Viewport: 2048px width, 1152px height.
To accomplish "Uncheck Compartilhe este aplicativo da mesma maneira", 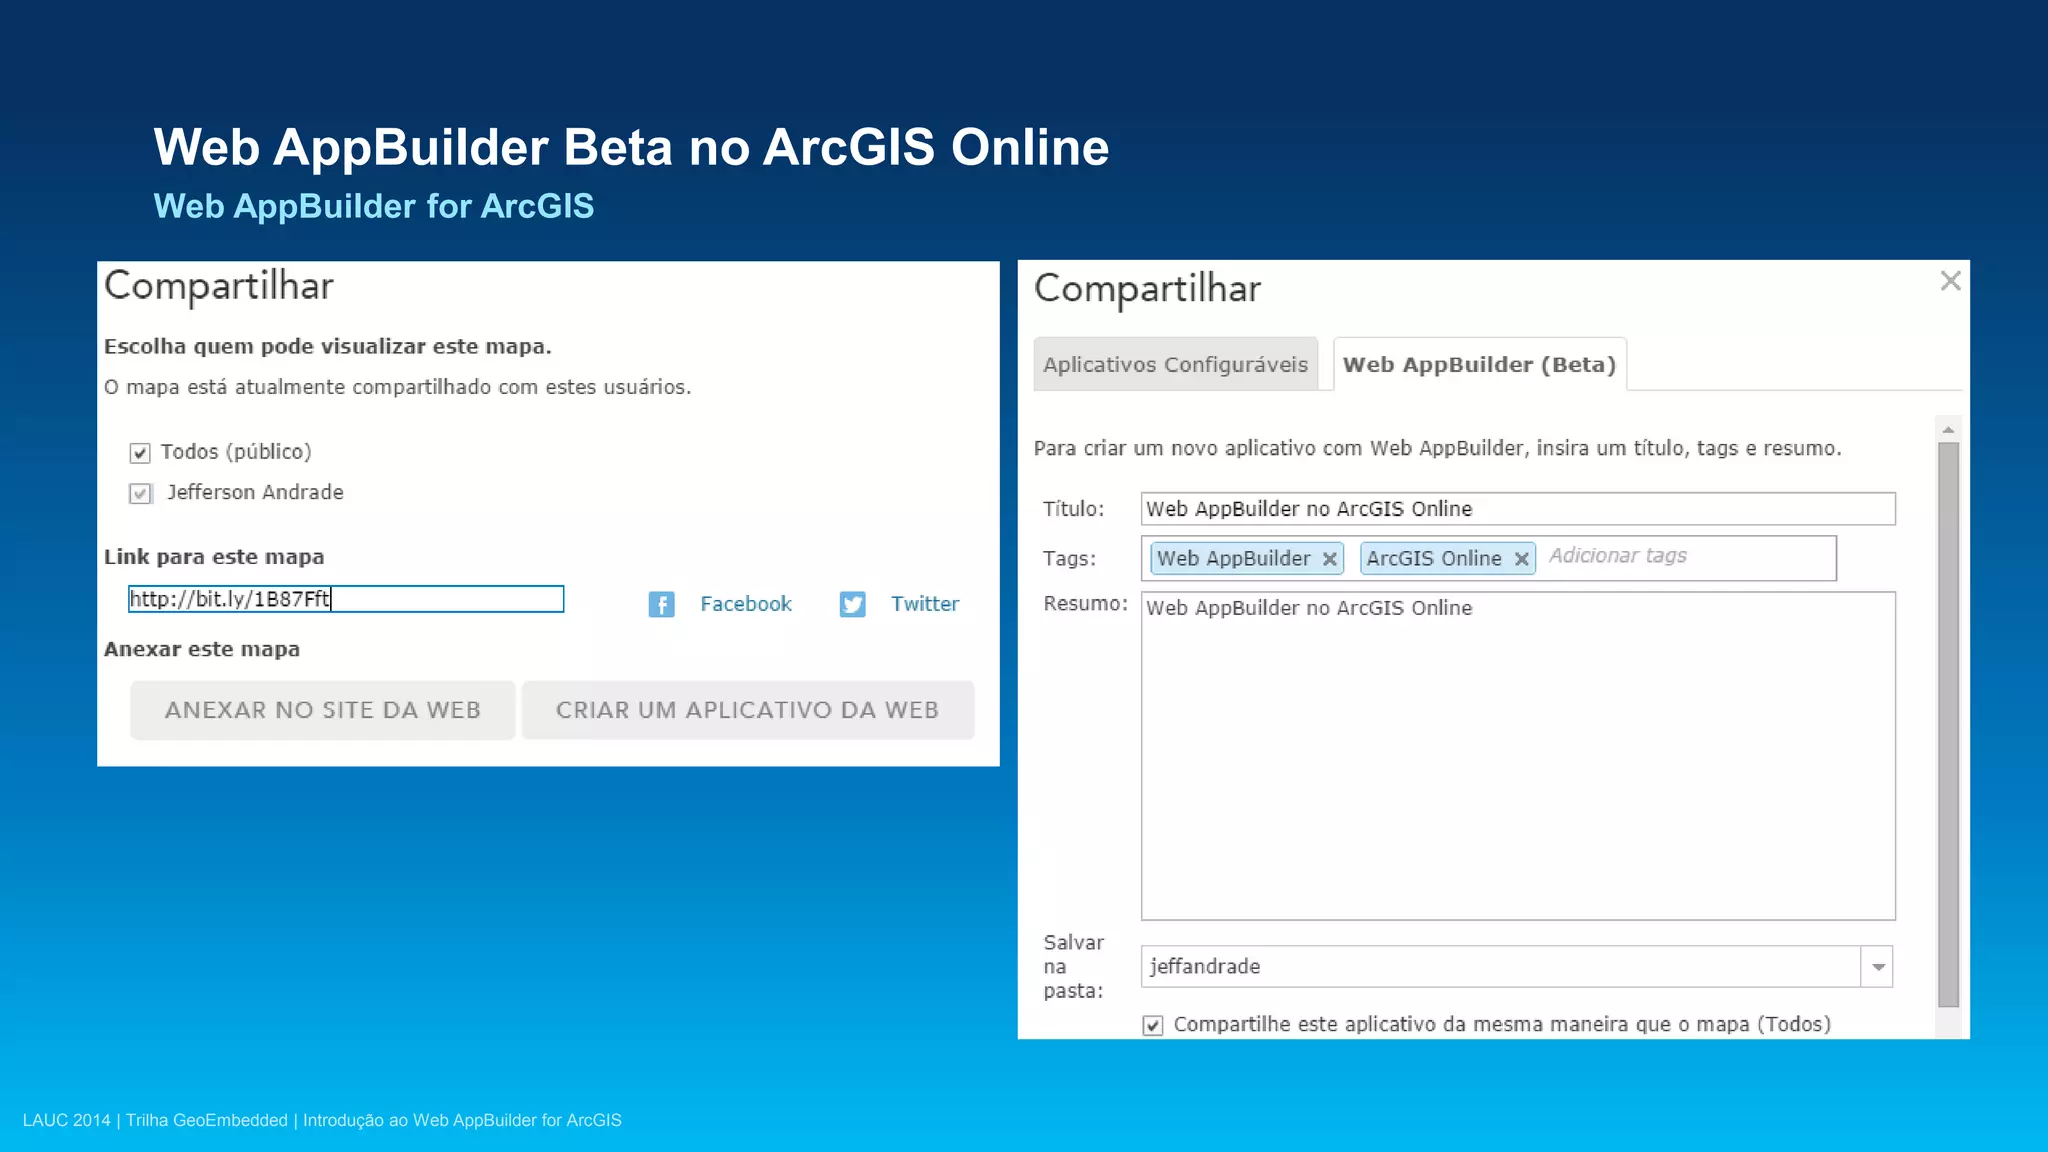I will (1152, 1025).
